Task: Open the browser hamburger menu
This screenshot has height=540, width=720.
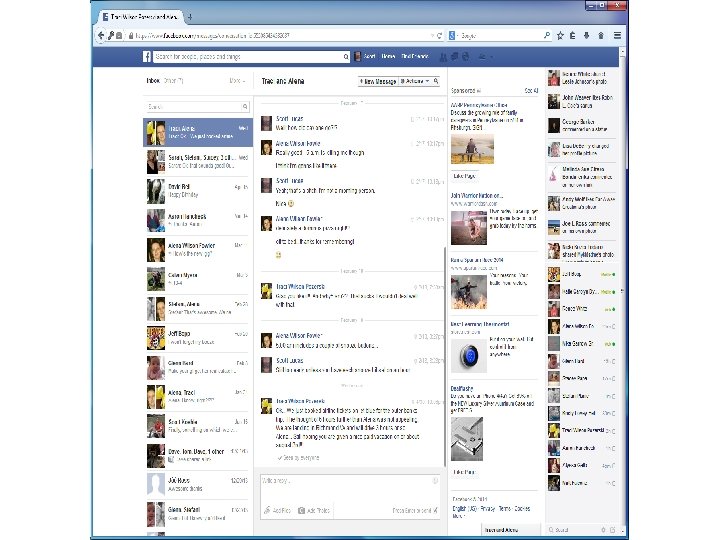Action: click(x=617, y=35)
